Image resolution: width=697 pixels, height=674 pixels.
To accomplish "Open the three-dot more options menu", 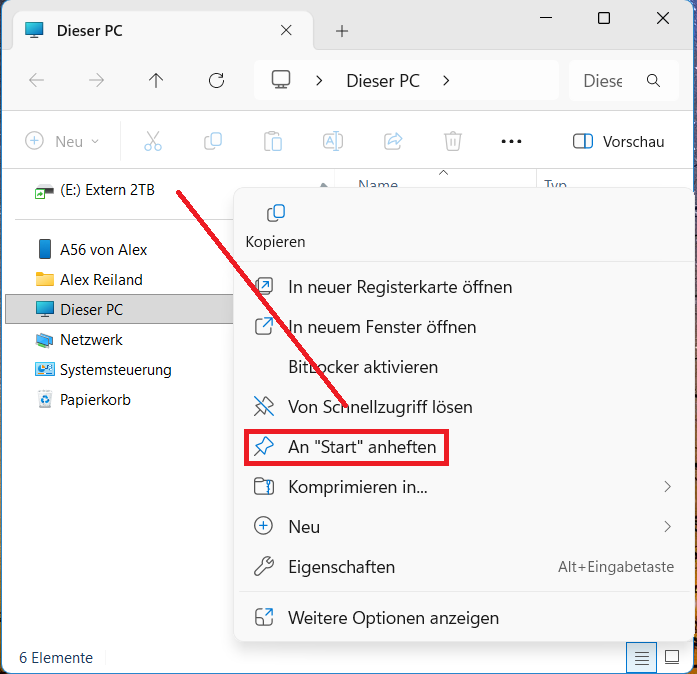I will 511,141.
